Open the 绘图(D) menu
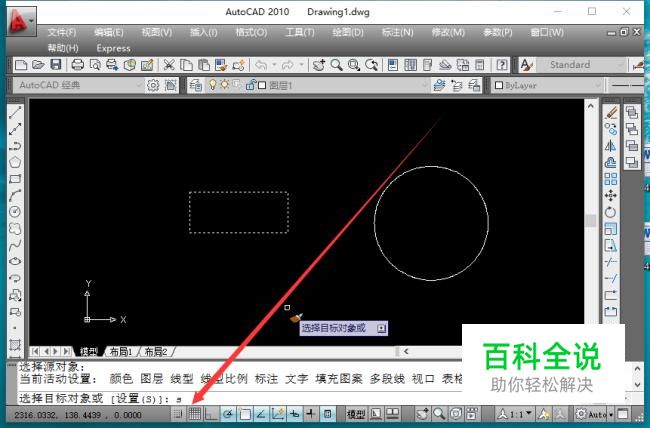This screenshot has width=650, height=428. point(348,32)
